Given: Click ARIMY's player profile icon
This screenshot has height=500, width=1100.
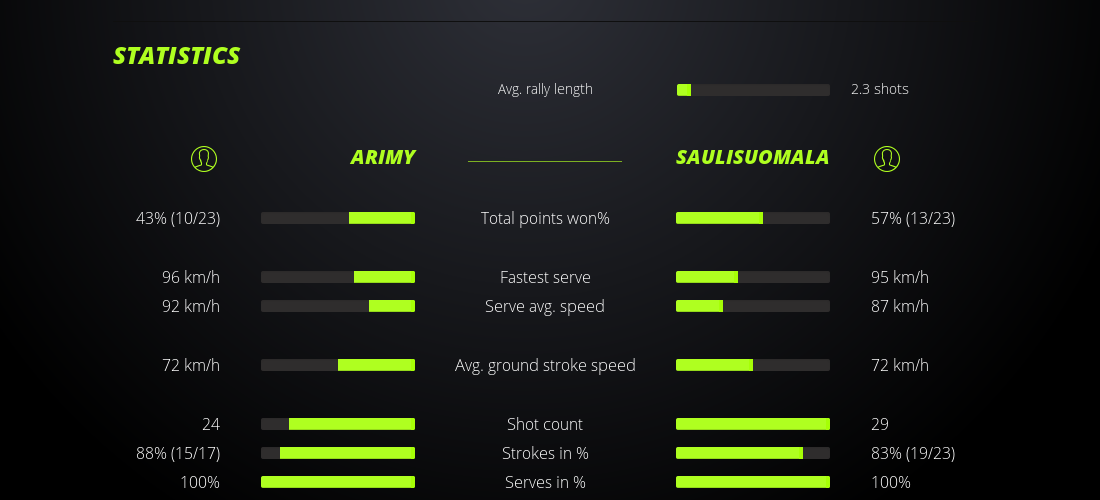Looking at the screenshot, I should pos(204,158).
